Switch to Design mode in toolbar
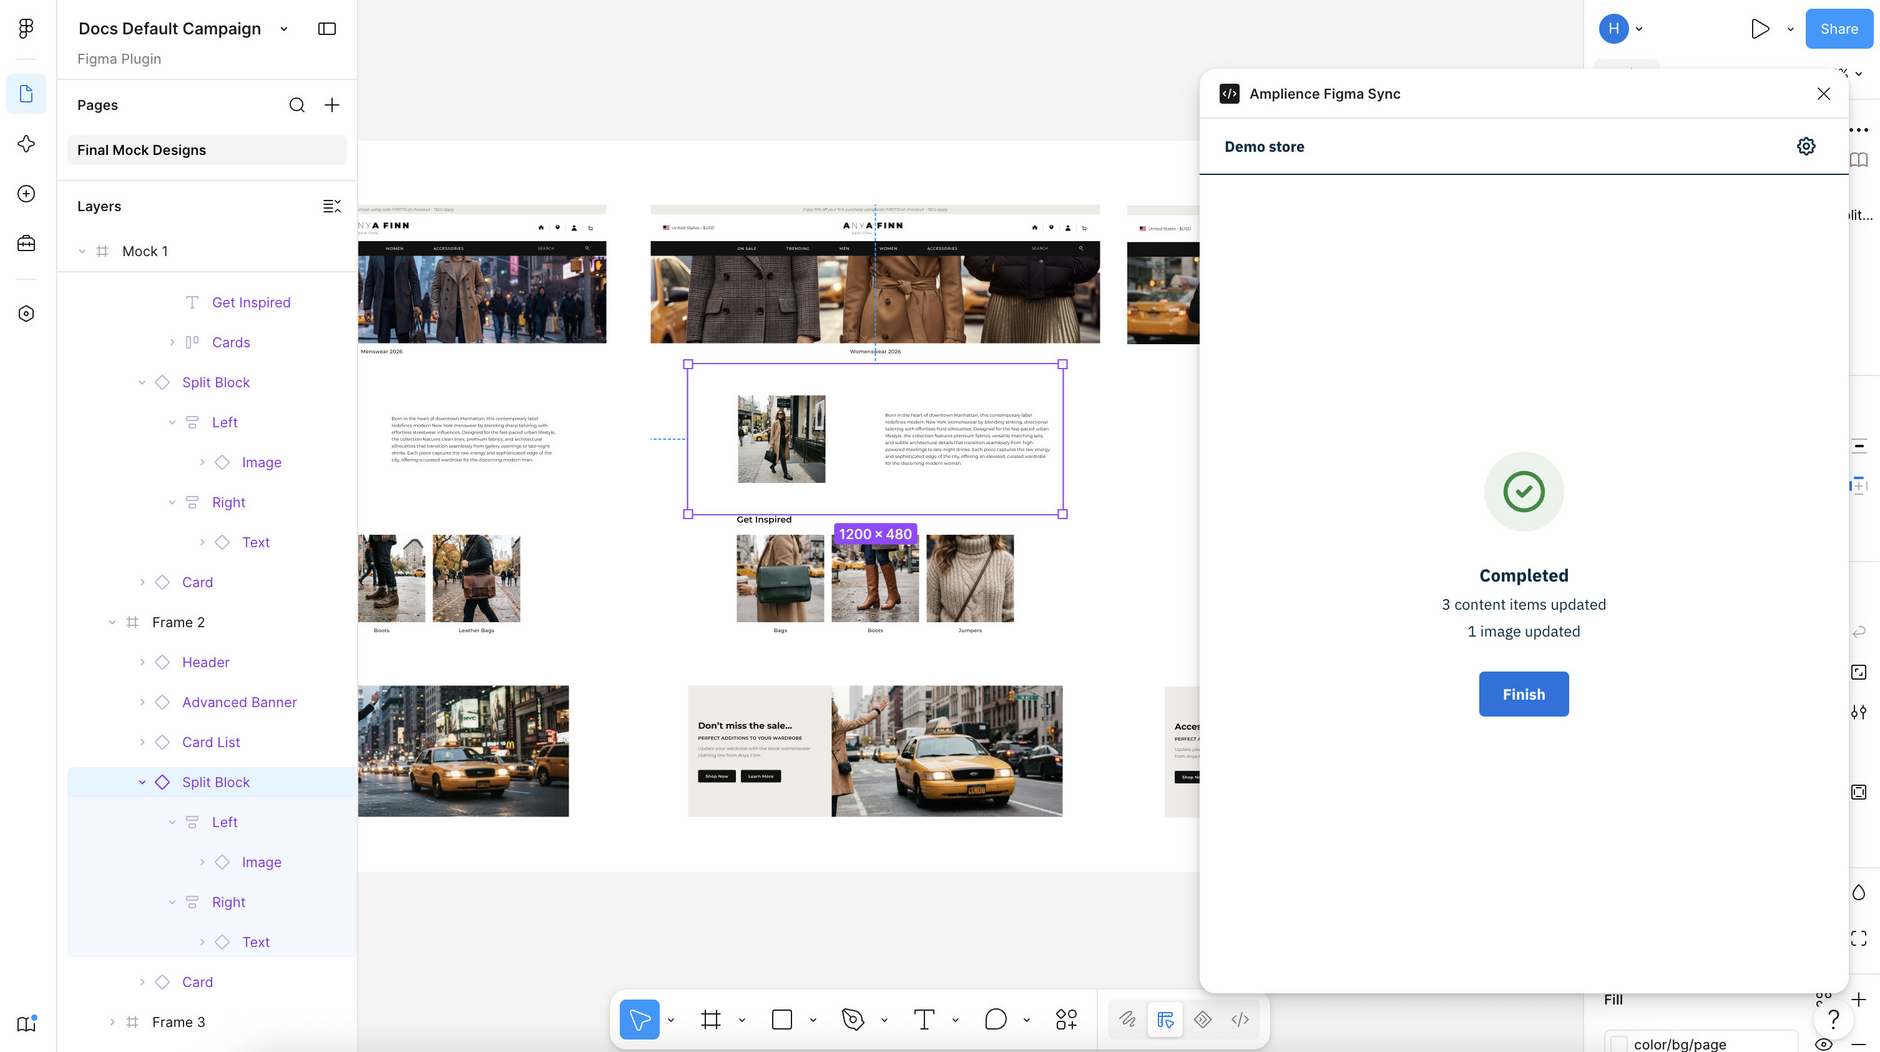 click(x=1165, y=1020)
